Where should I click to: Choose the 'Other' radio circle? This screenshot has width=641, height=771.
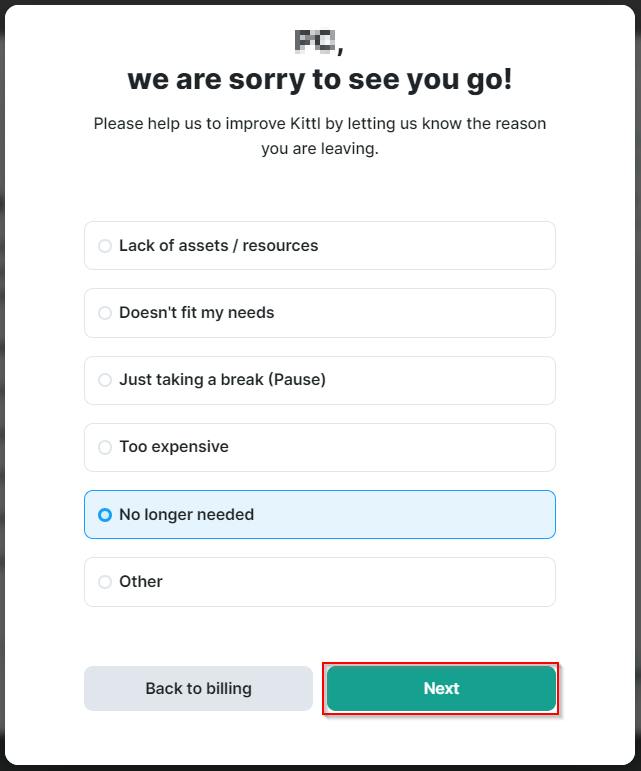[105, 582]
